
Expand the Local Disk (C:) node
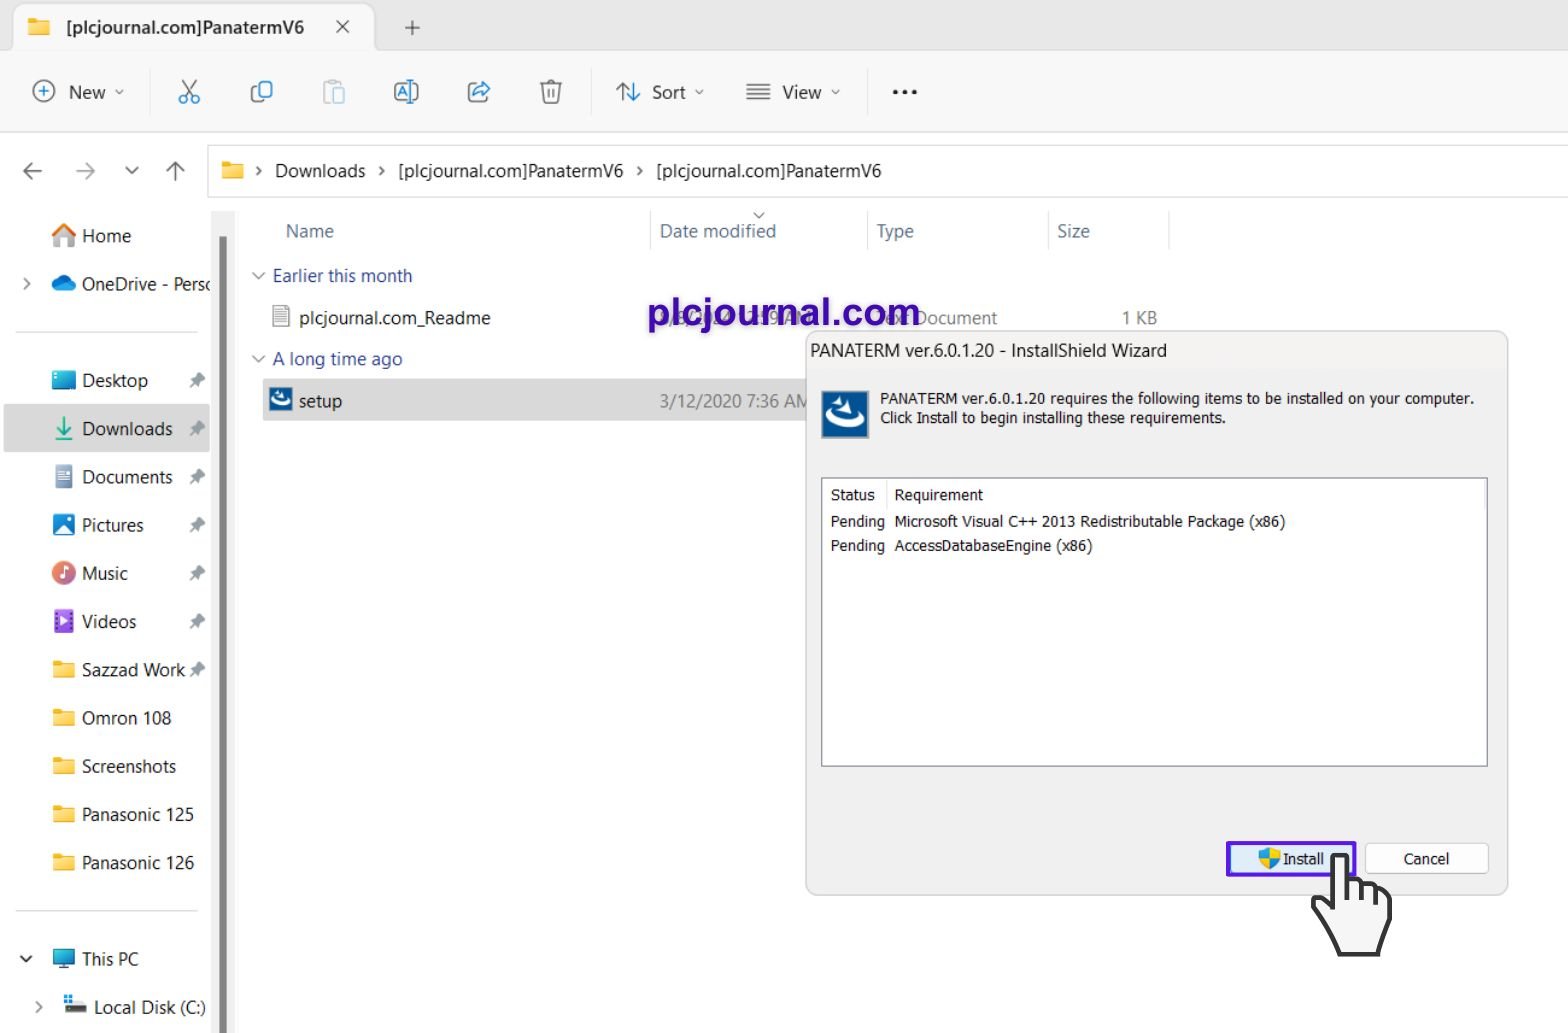tap(39, 1007)
